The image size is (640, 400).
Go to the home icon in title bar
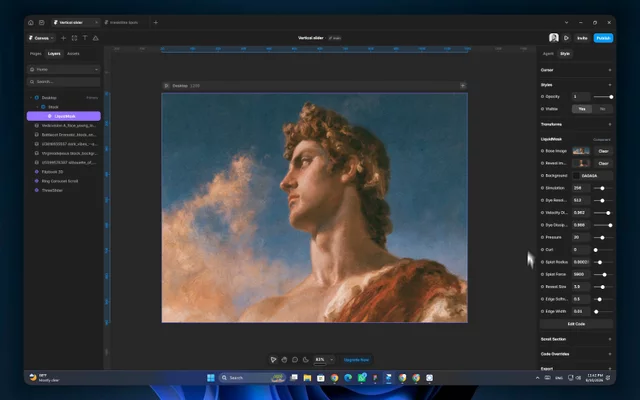[31, 22]
